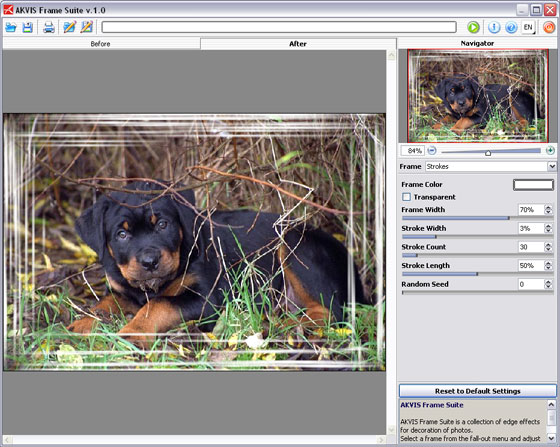Image resolution: width=560 pixels, height=447 pixels.
Task: Switch to the Before tab
Action: point(101,44)
